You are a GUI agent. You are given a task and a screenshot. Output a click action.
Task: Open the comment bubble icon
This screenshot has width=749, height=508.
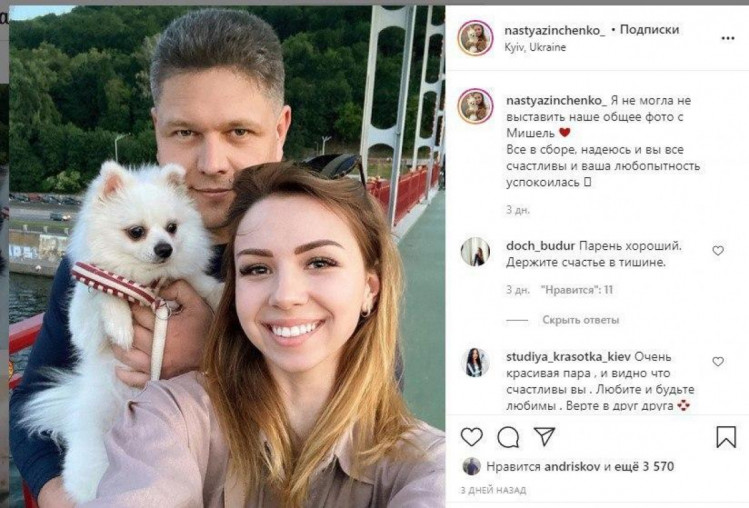click(x=508, y=437)
